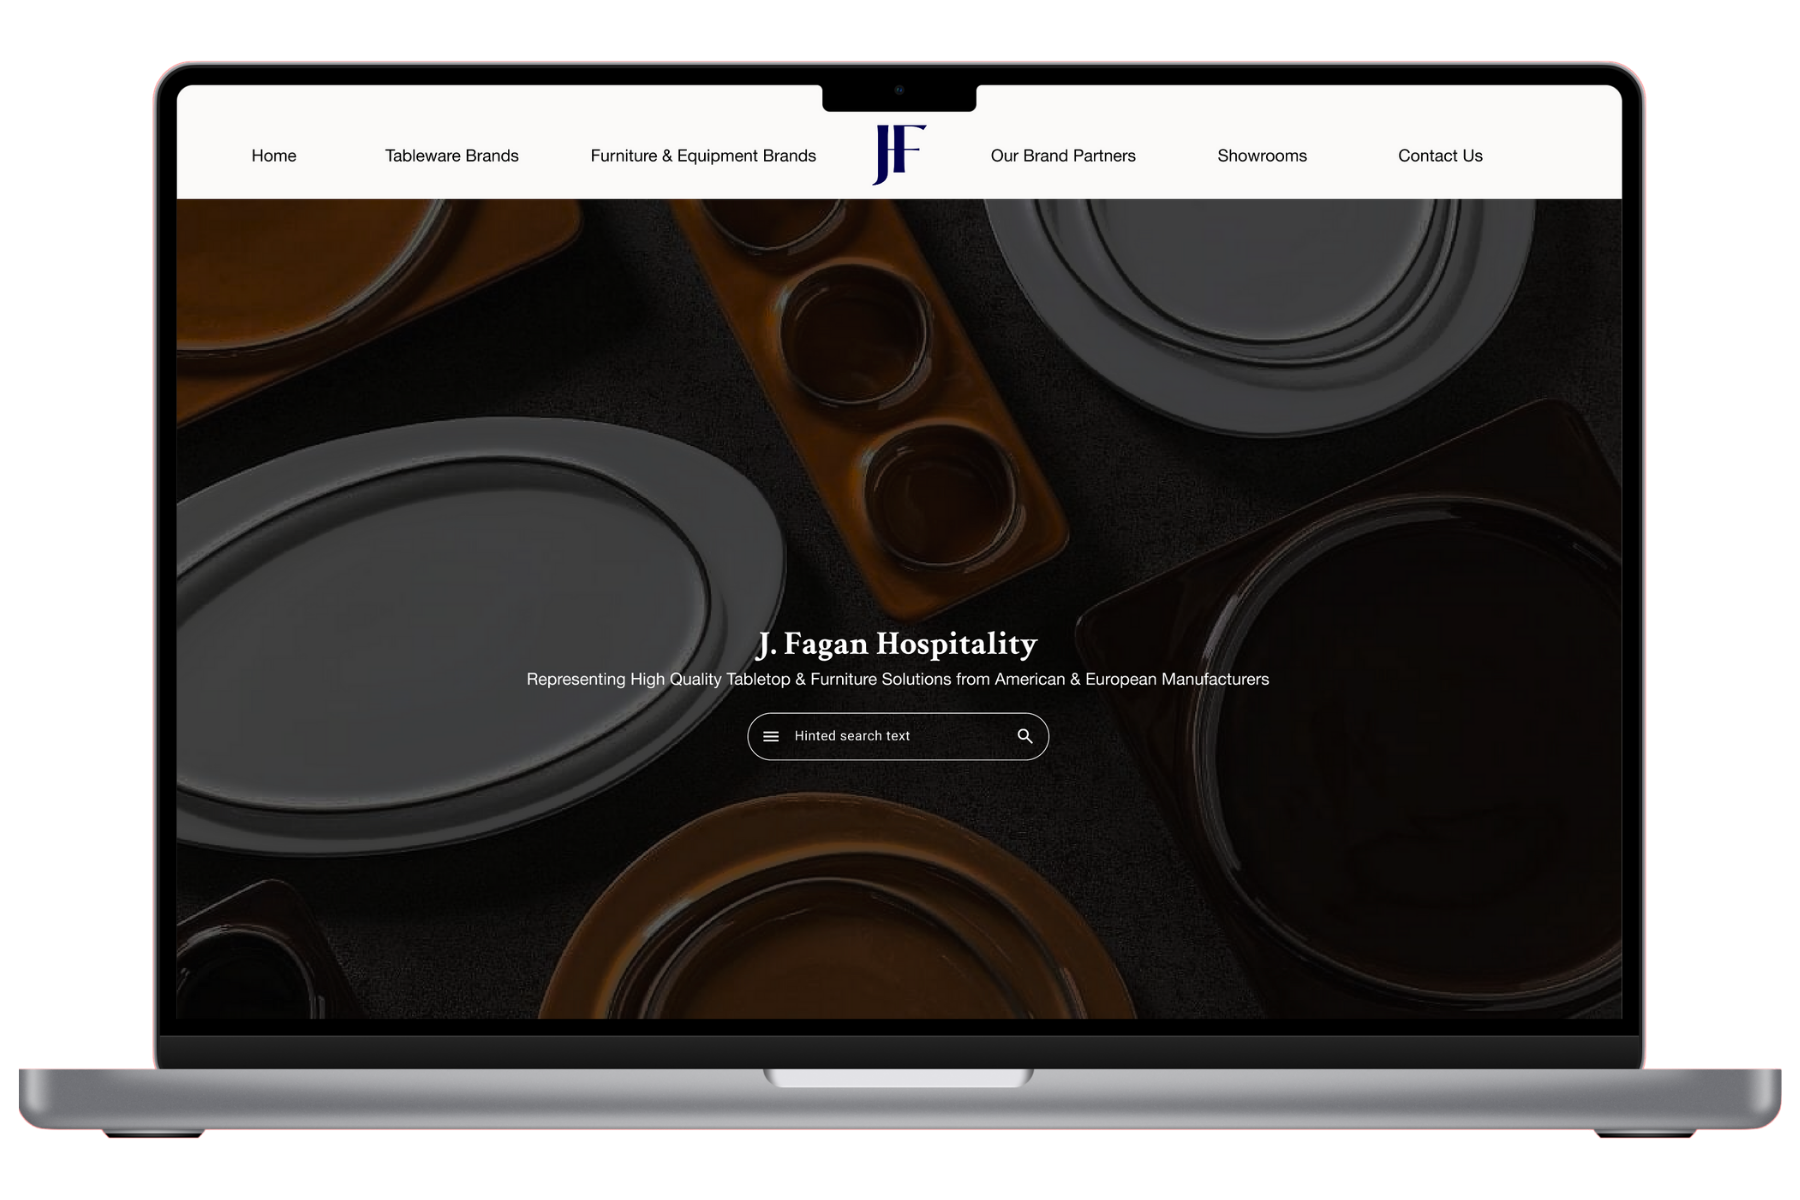Screen dimensions: 1800x1200
Task: Open Furniture & Equipment Brands menu
Action: coord(703,156)
